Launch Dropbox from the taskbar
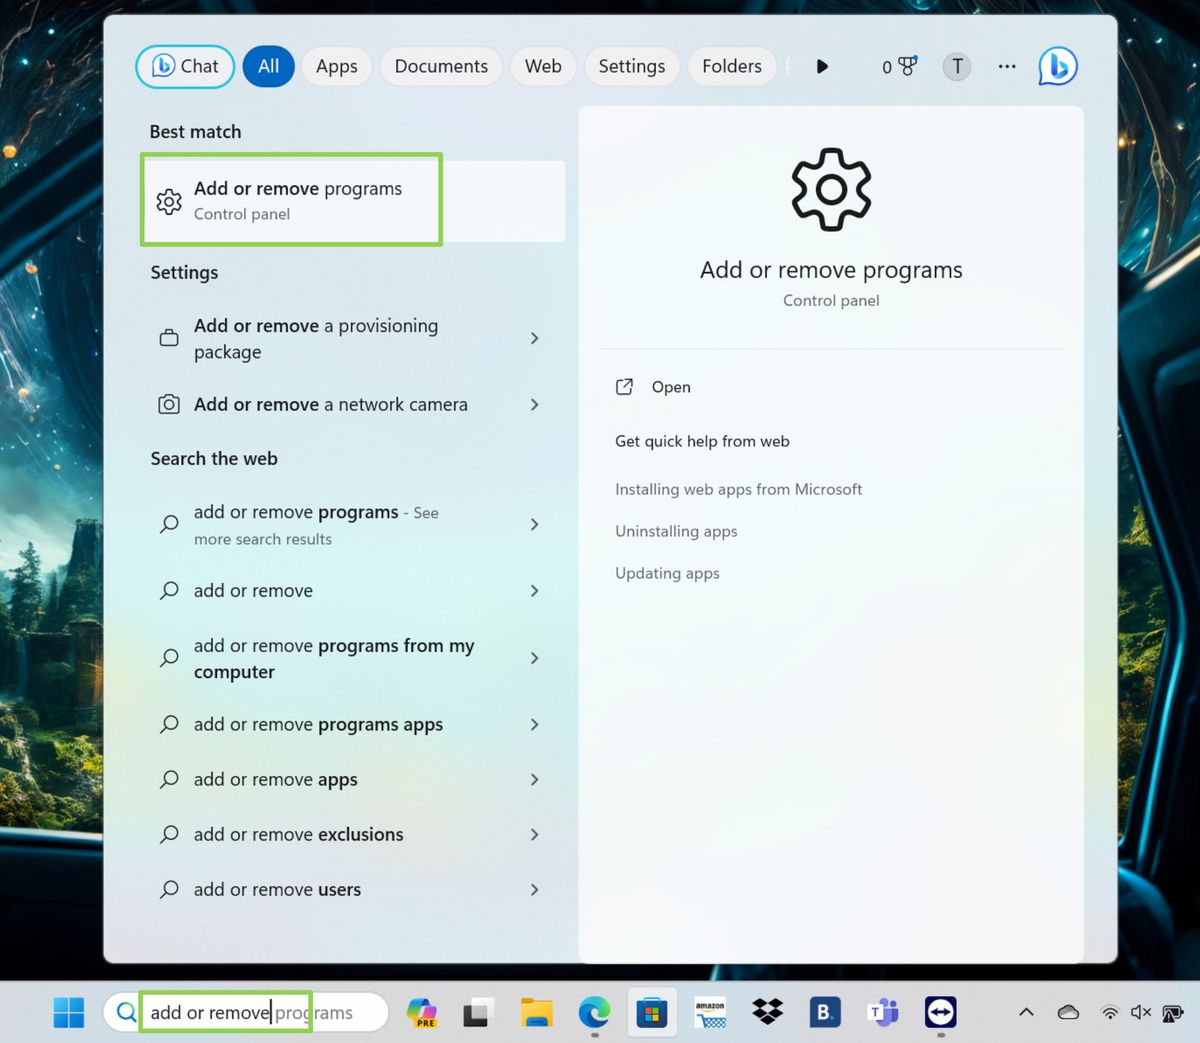Screen dimensions: 1200x1043 click(767, 1012)
